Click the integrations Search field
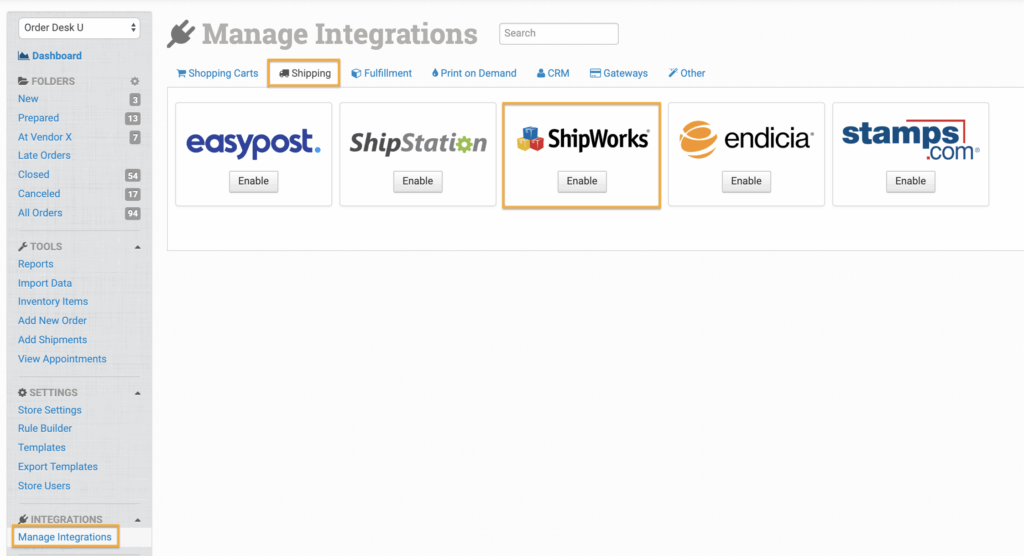 click(x=558, y=33)
